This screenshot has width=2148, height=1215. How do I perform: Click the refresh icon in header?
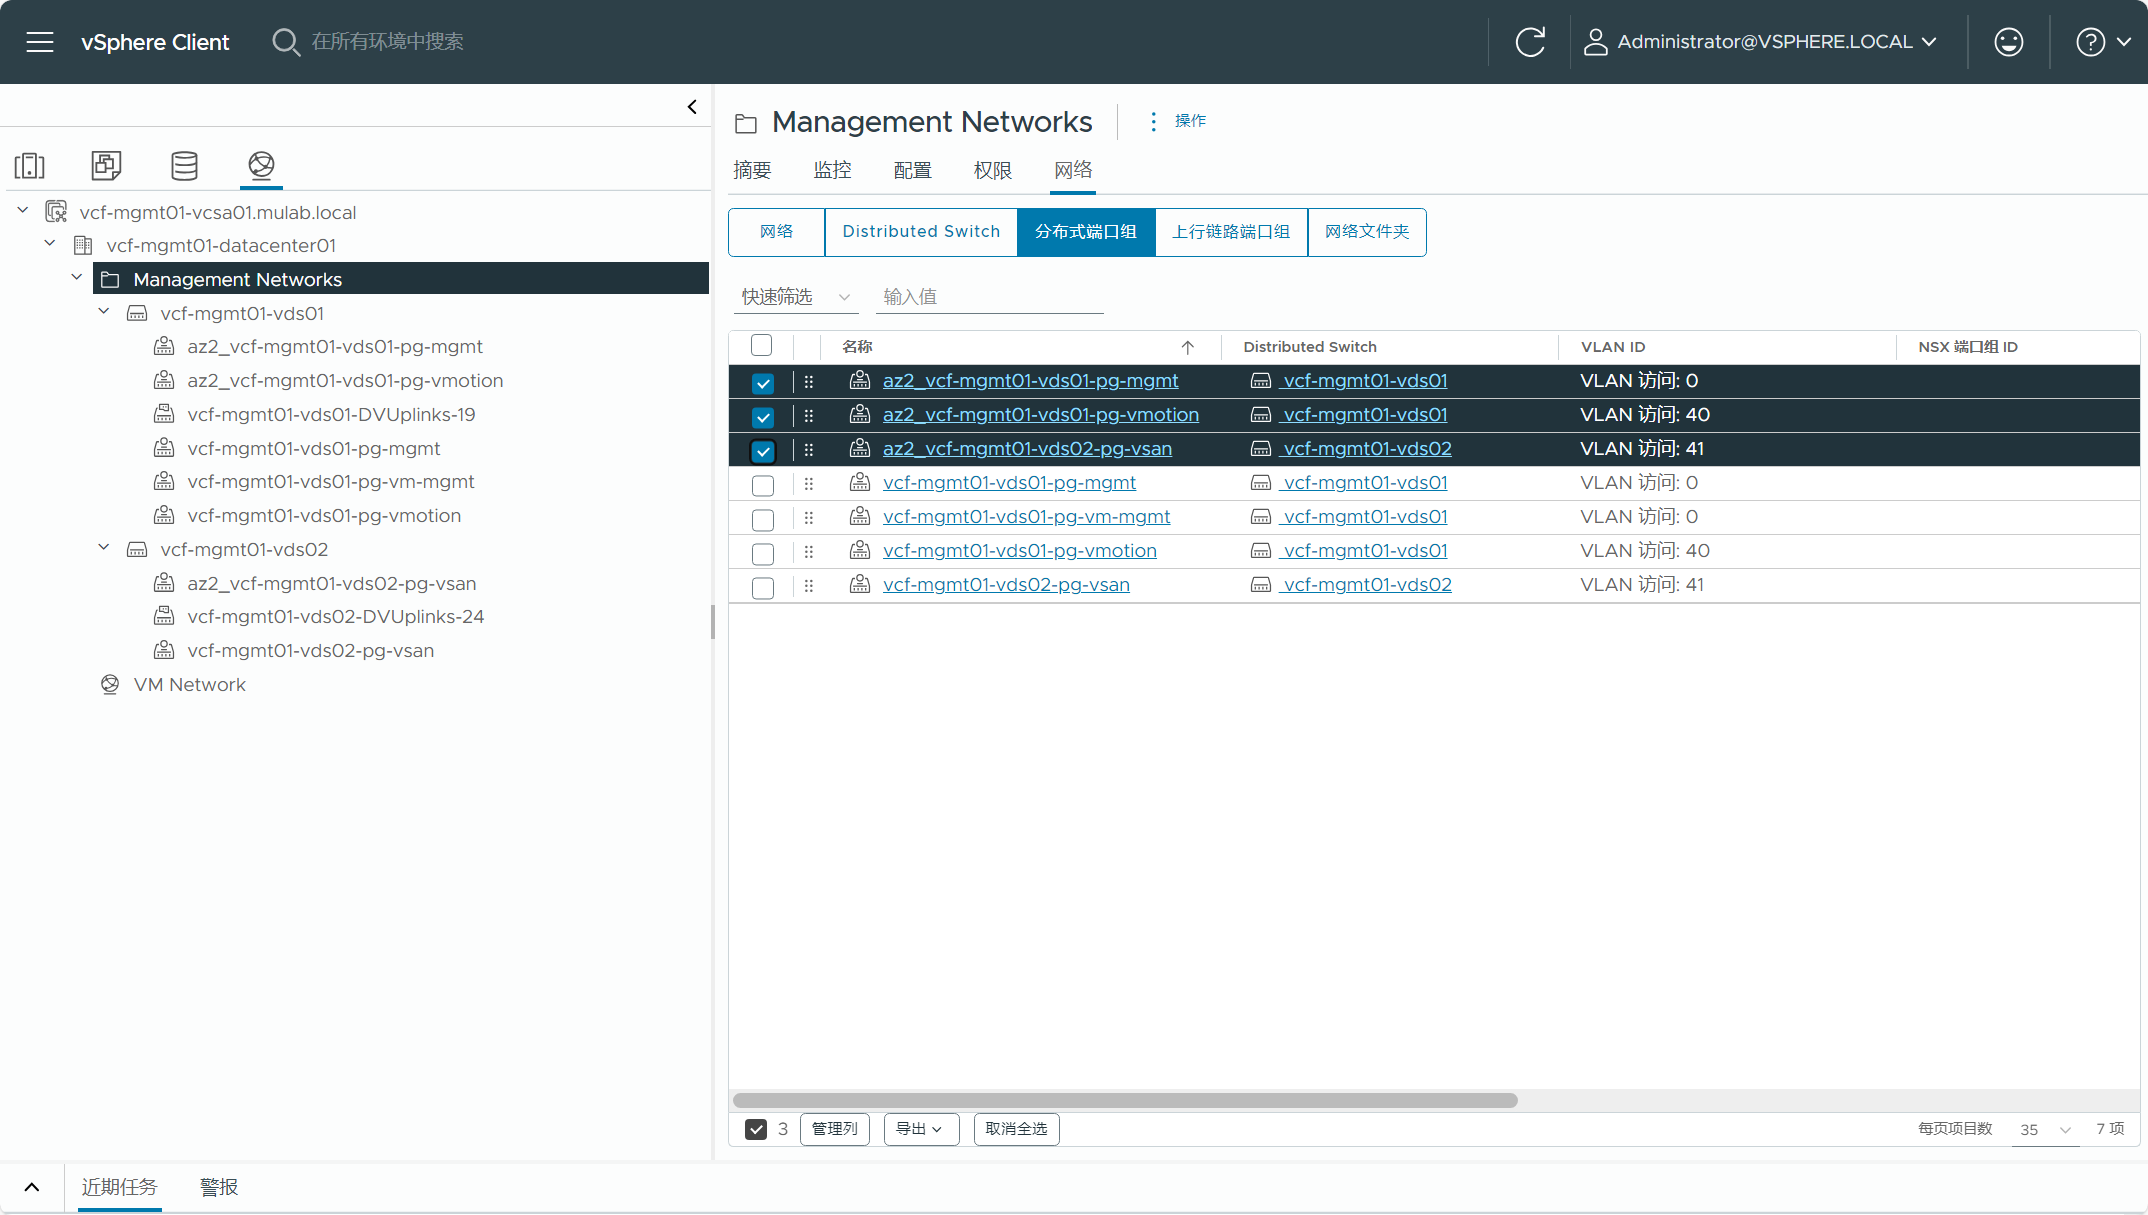[1530, 42]
